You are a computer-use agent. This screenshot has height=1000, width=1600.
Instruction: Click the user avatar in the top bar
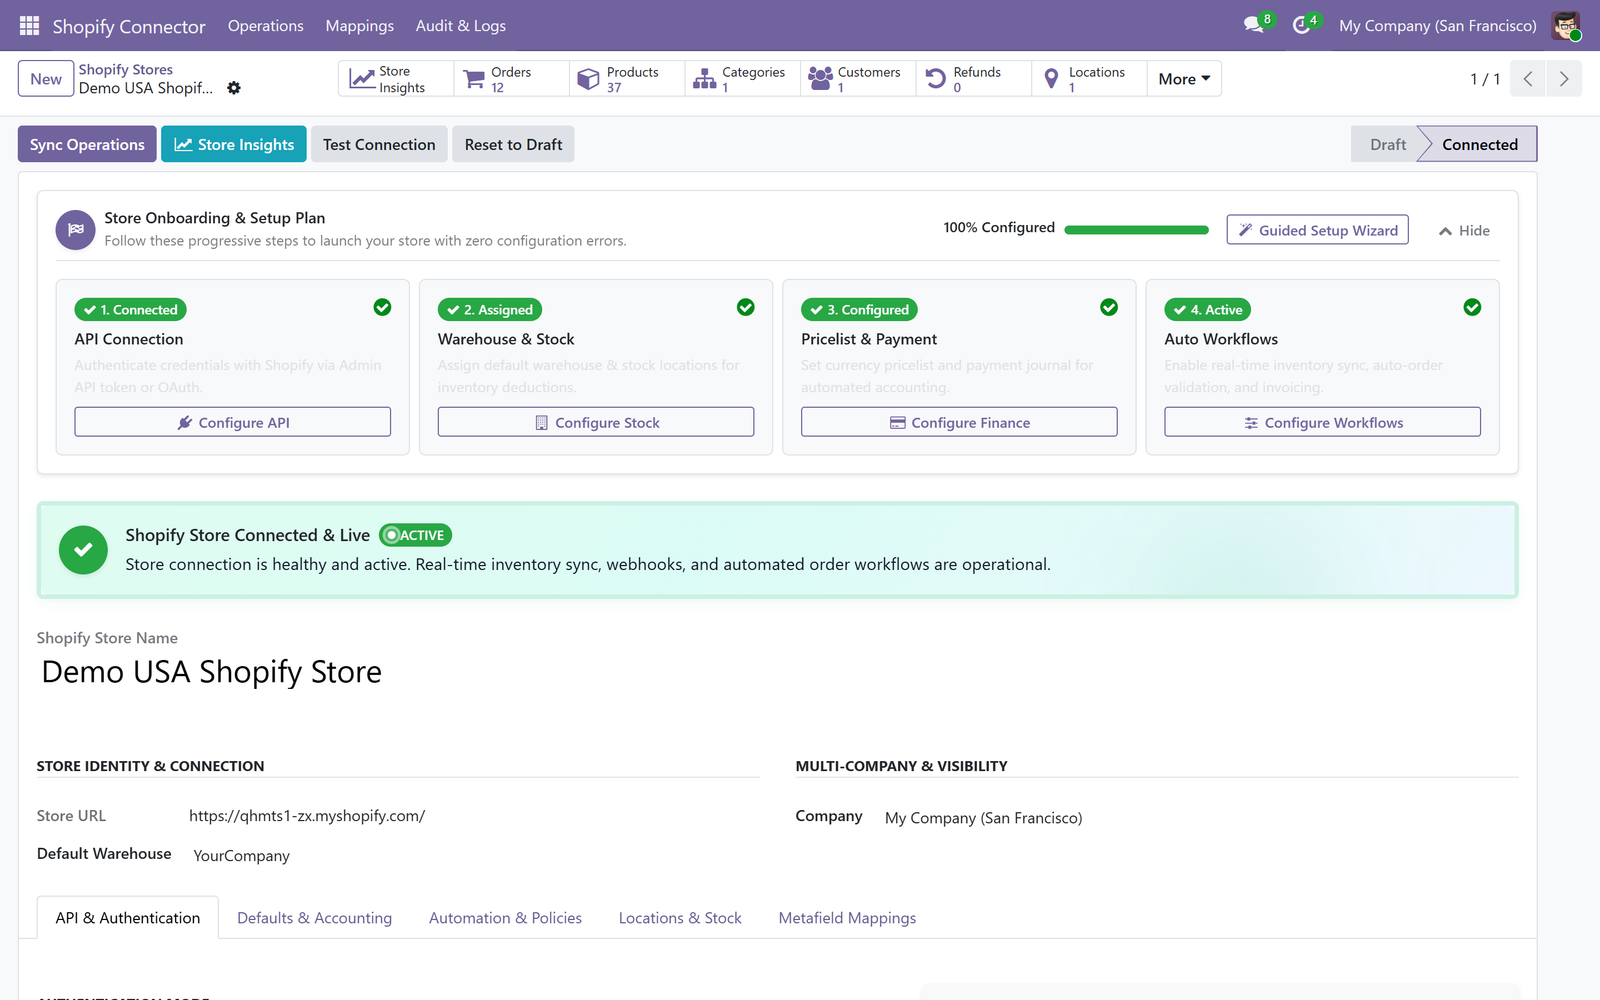pyautogui.click(x=1566, y=25)
